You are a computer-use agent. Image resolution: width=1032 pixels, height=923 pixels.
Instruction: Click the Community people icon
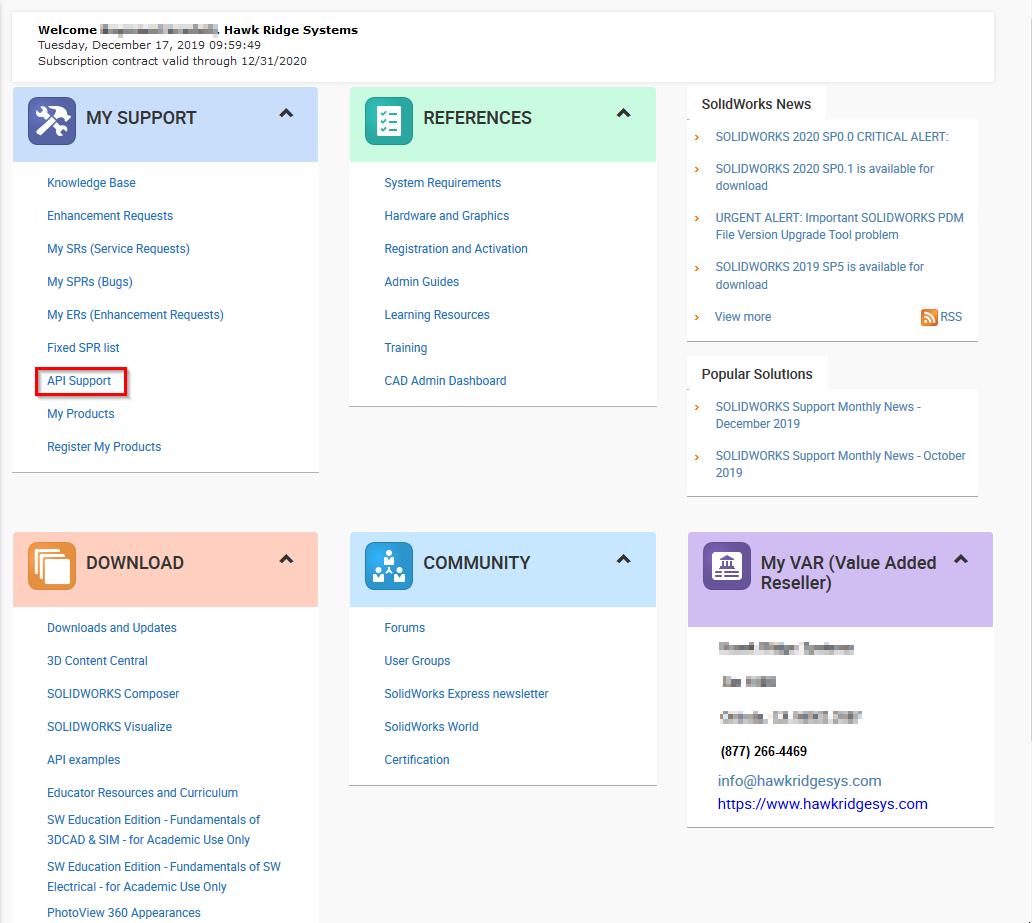coord(389,566)
